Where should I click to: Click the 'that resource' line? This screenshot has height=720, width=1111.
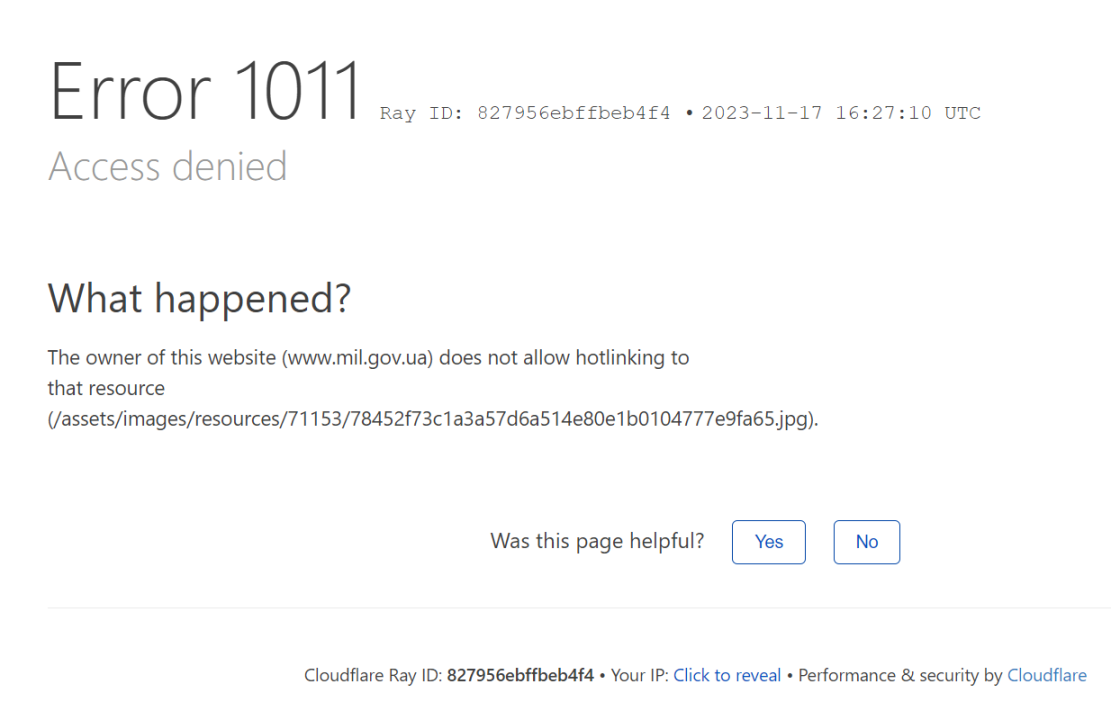point(106,388)
